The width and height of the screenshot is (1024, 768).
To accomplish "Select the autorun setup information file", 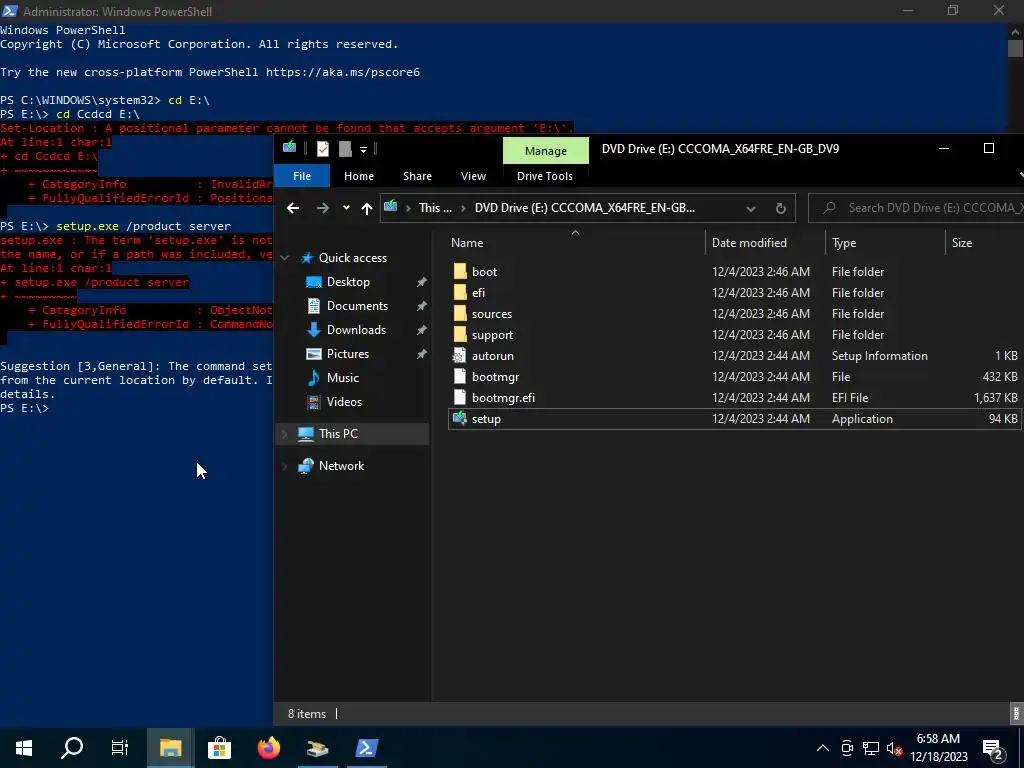I will (x=492, y=355).
